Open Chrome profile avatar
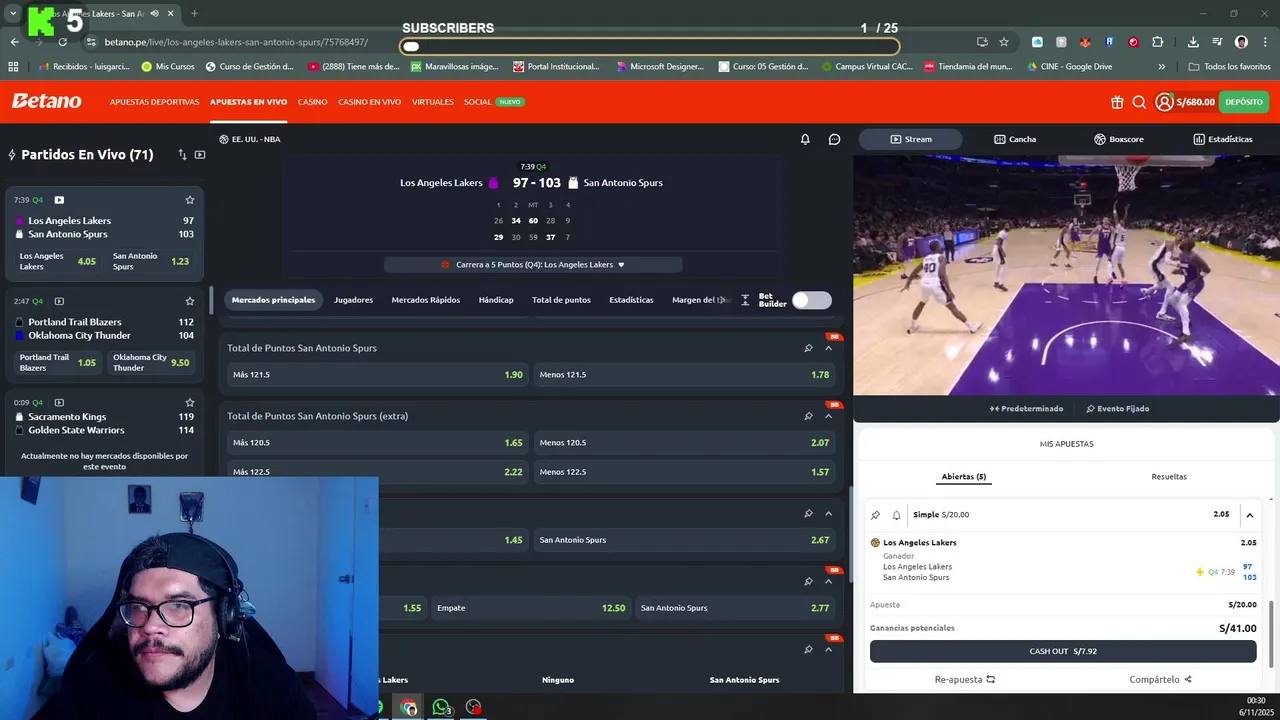Image resolution: width=1280 pixels, height=720 pixels. pyautogui.click(x=1241, y=42)
